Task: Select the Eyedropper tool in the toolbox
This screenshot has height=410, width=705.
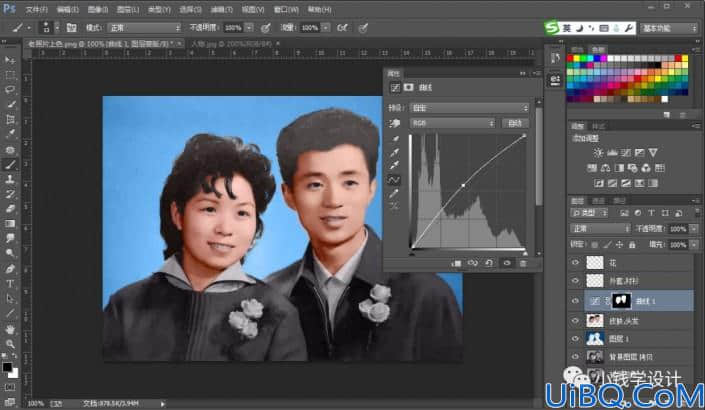Action: point(9,134)
